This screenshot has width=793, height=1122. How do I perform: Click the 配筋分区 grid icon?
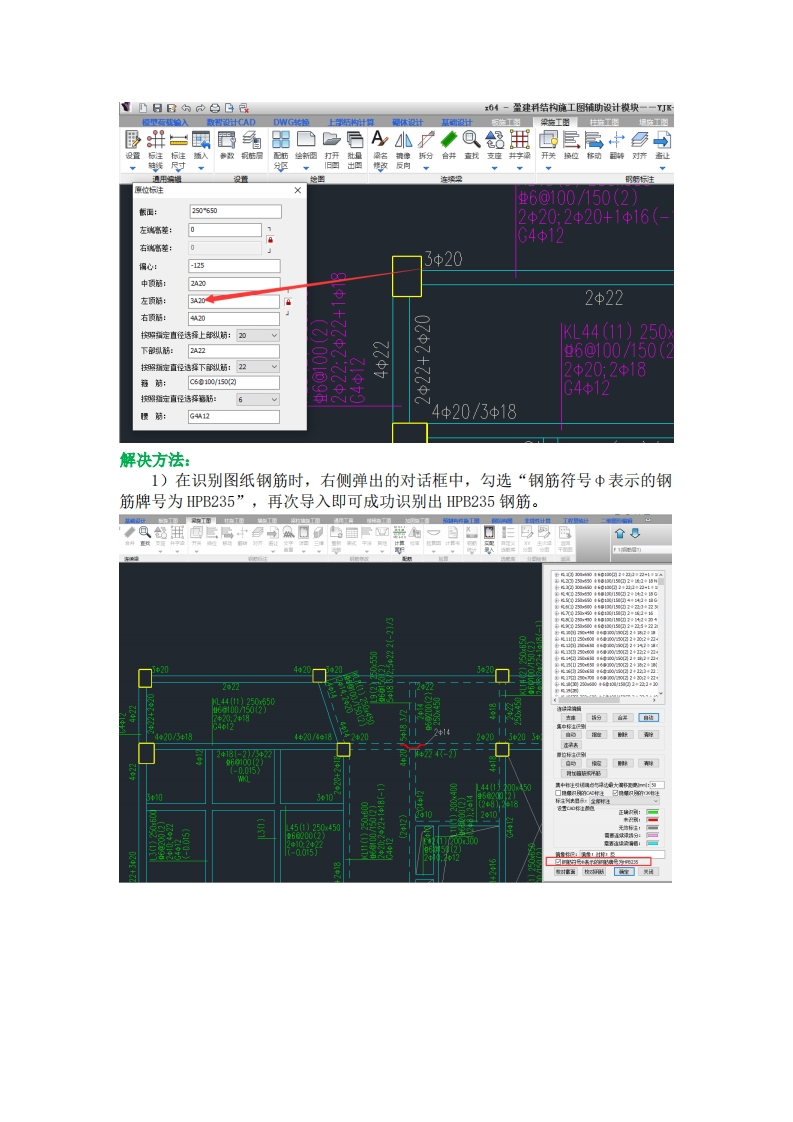(x=281, y=140)
